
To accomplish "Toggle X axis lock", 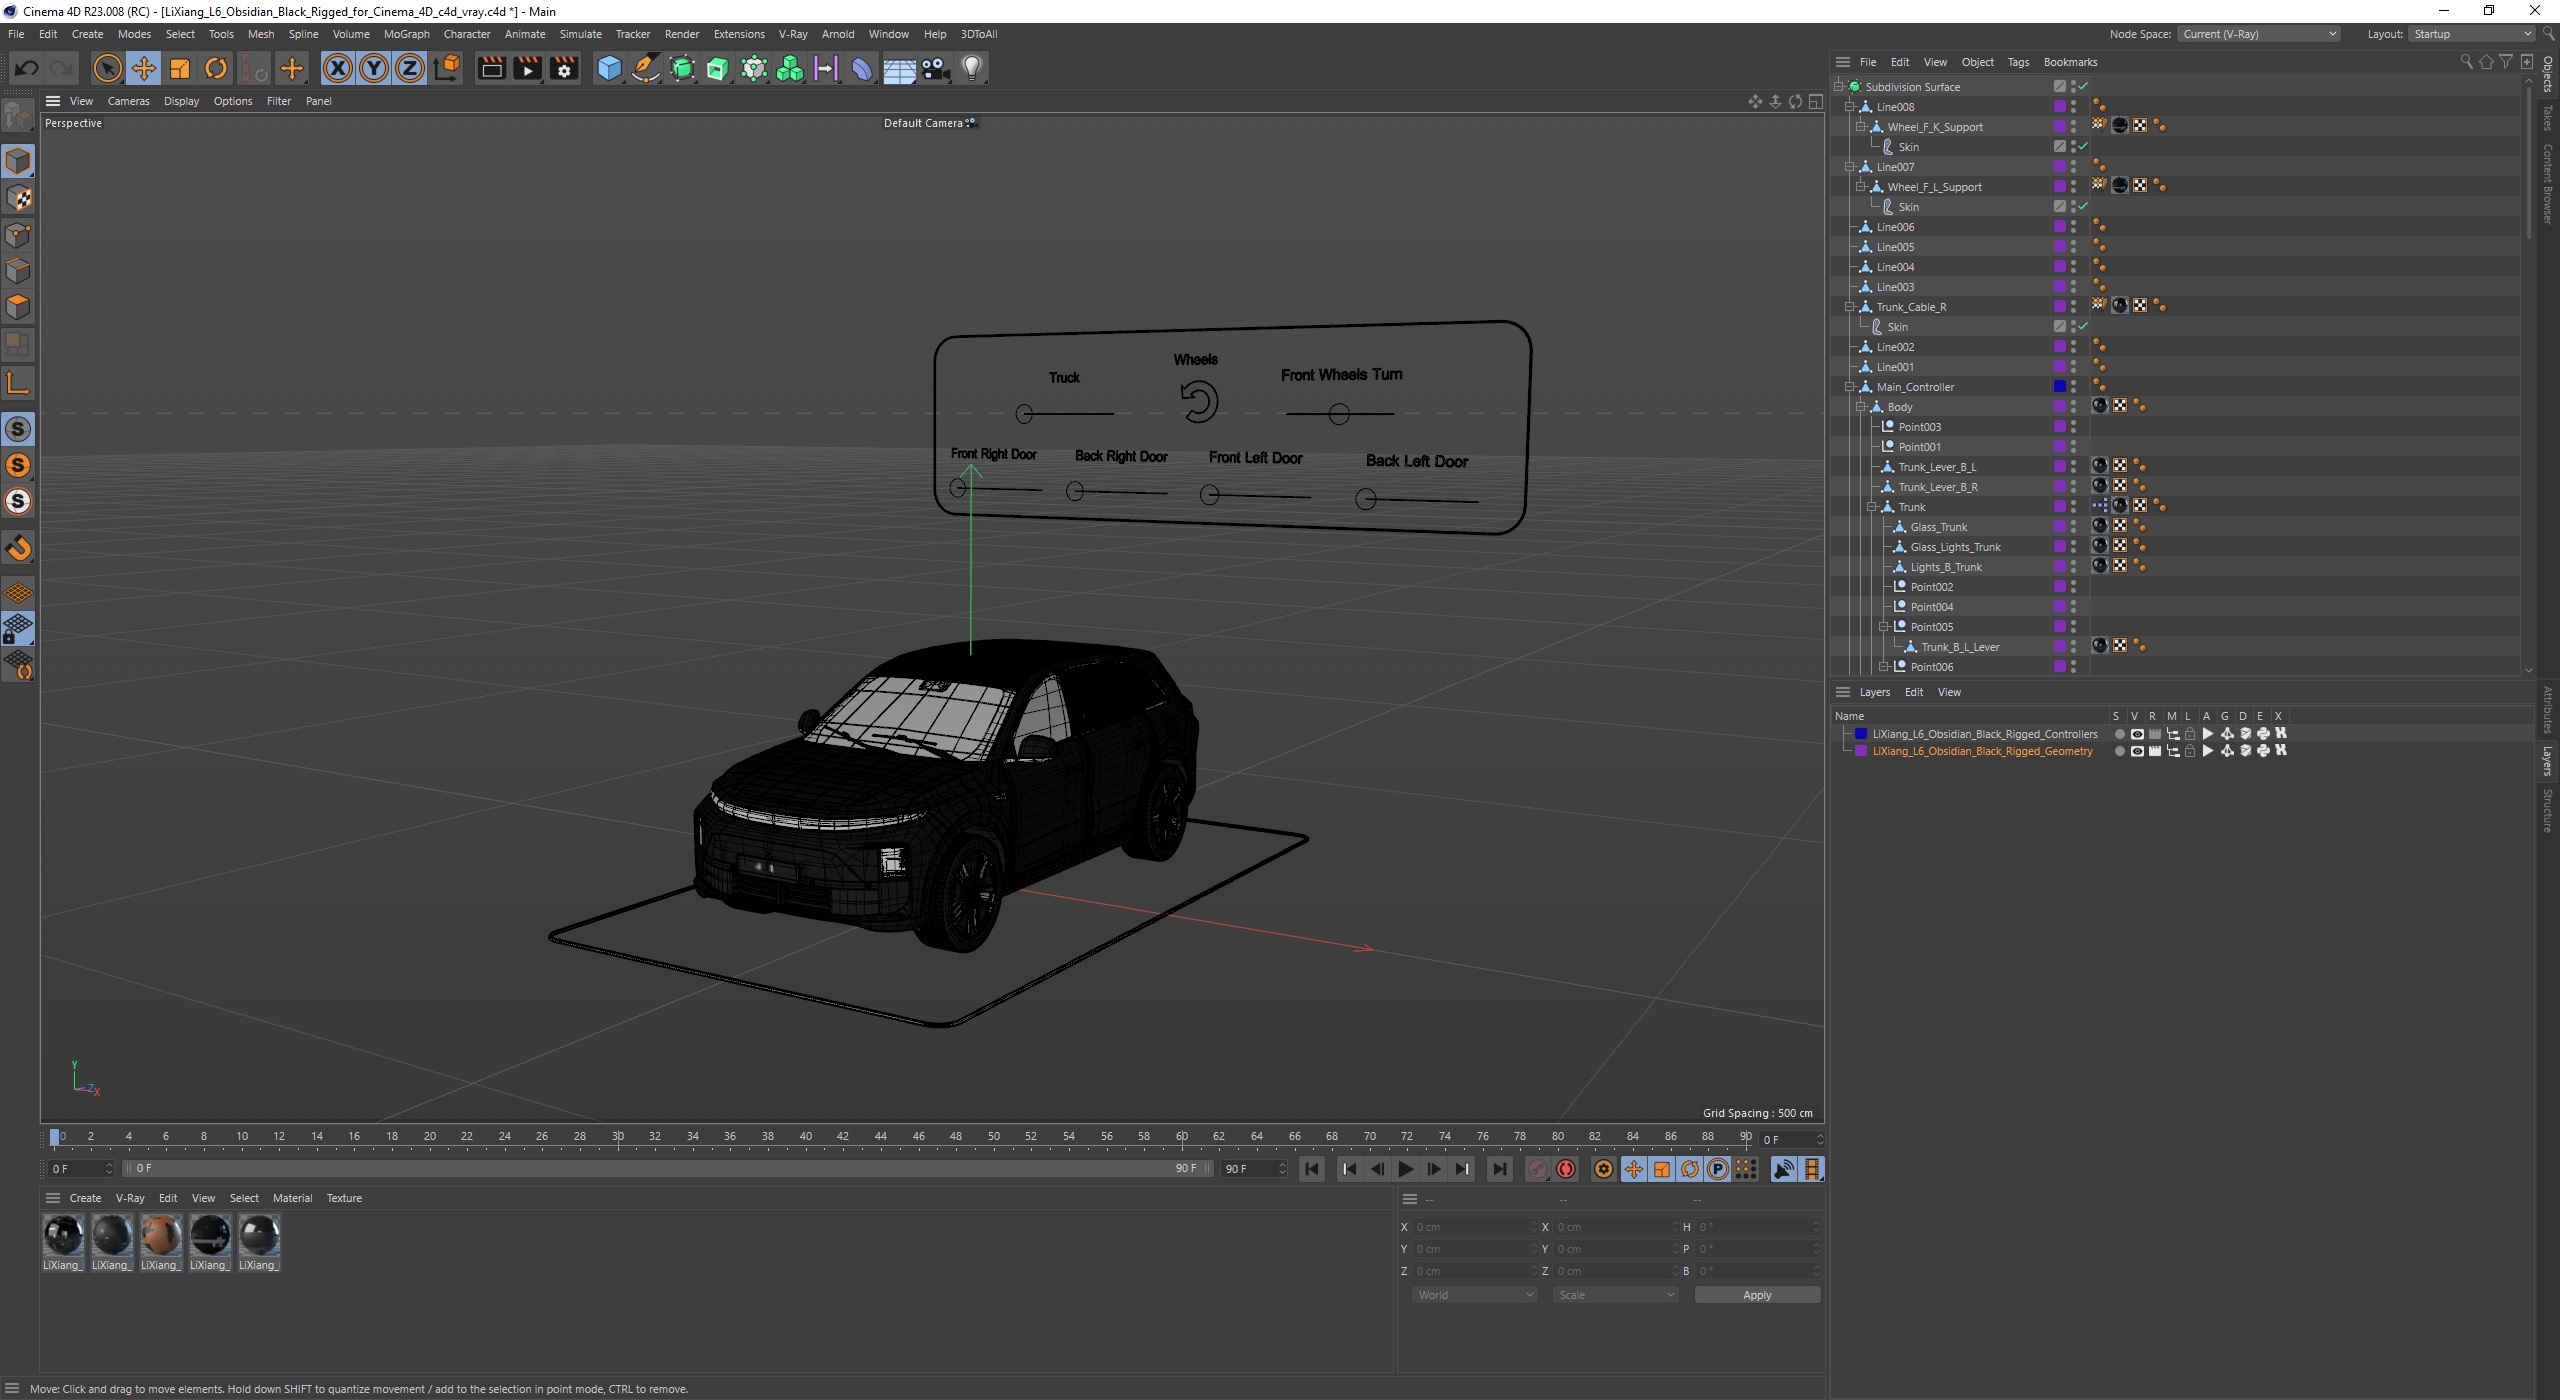I will pyautogui.click(x=338, y=68).
